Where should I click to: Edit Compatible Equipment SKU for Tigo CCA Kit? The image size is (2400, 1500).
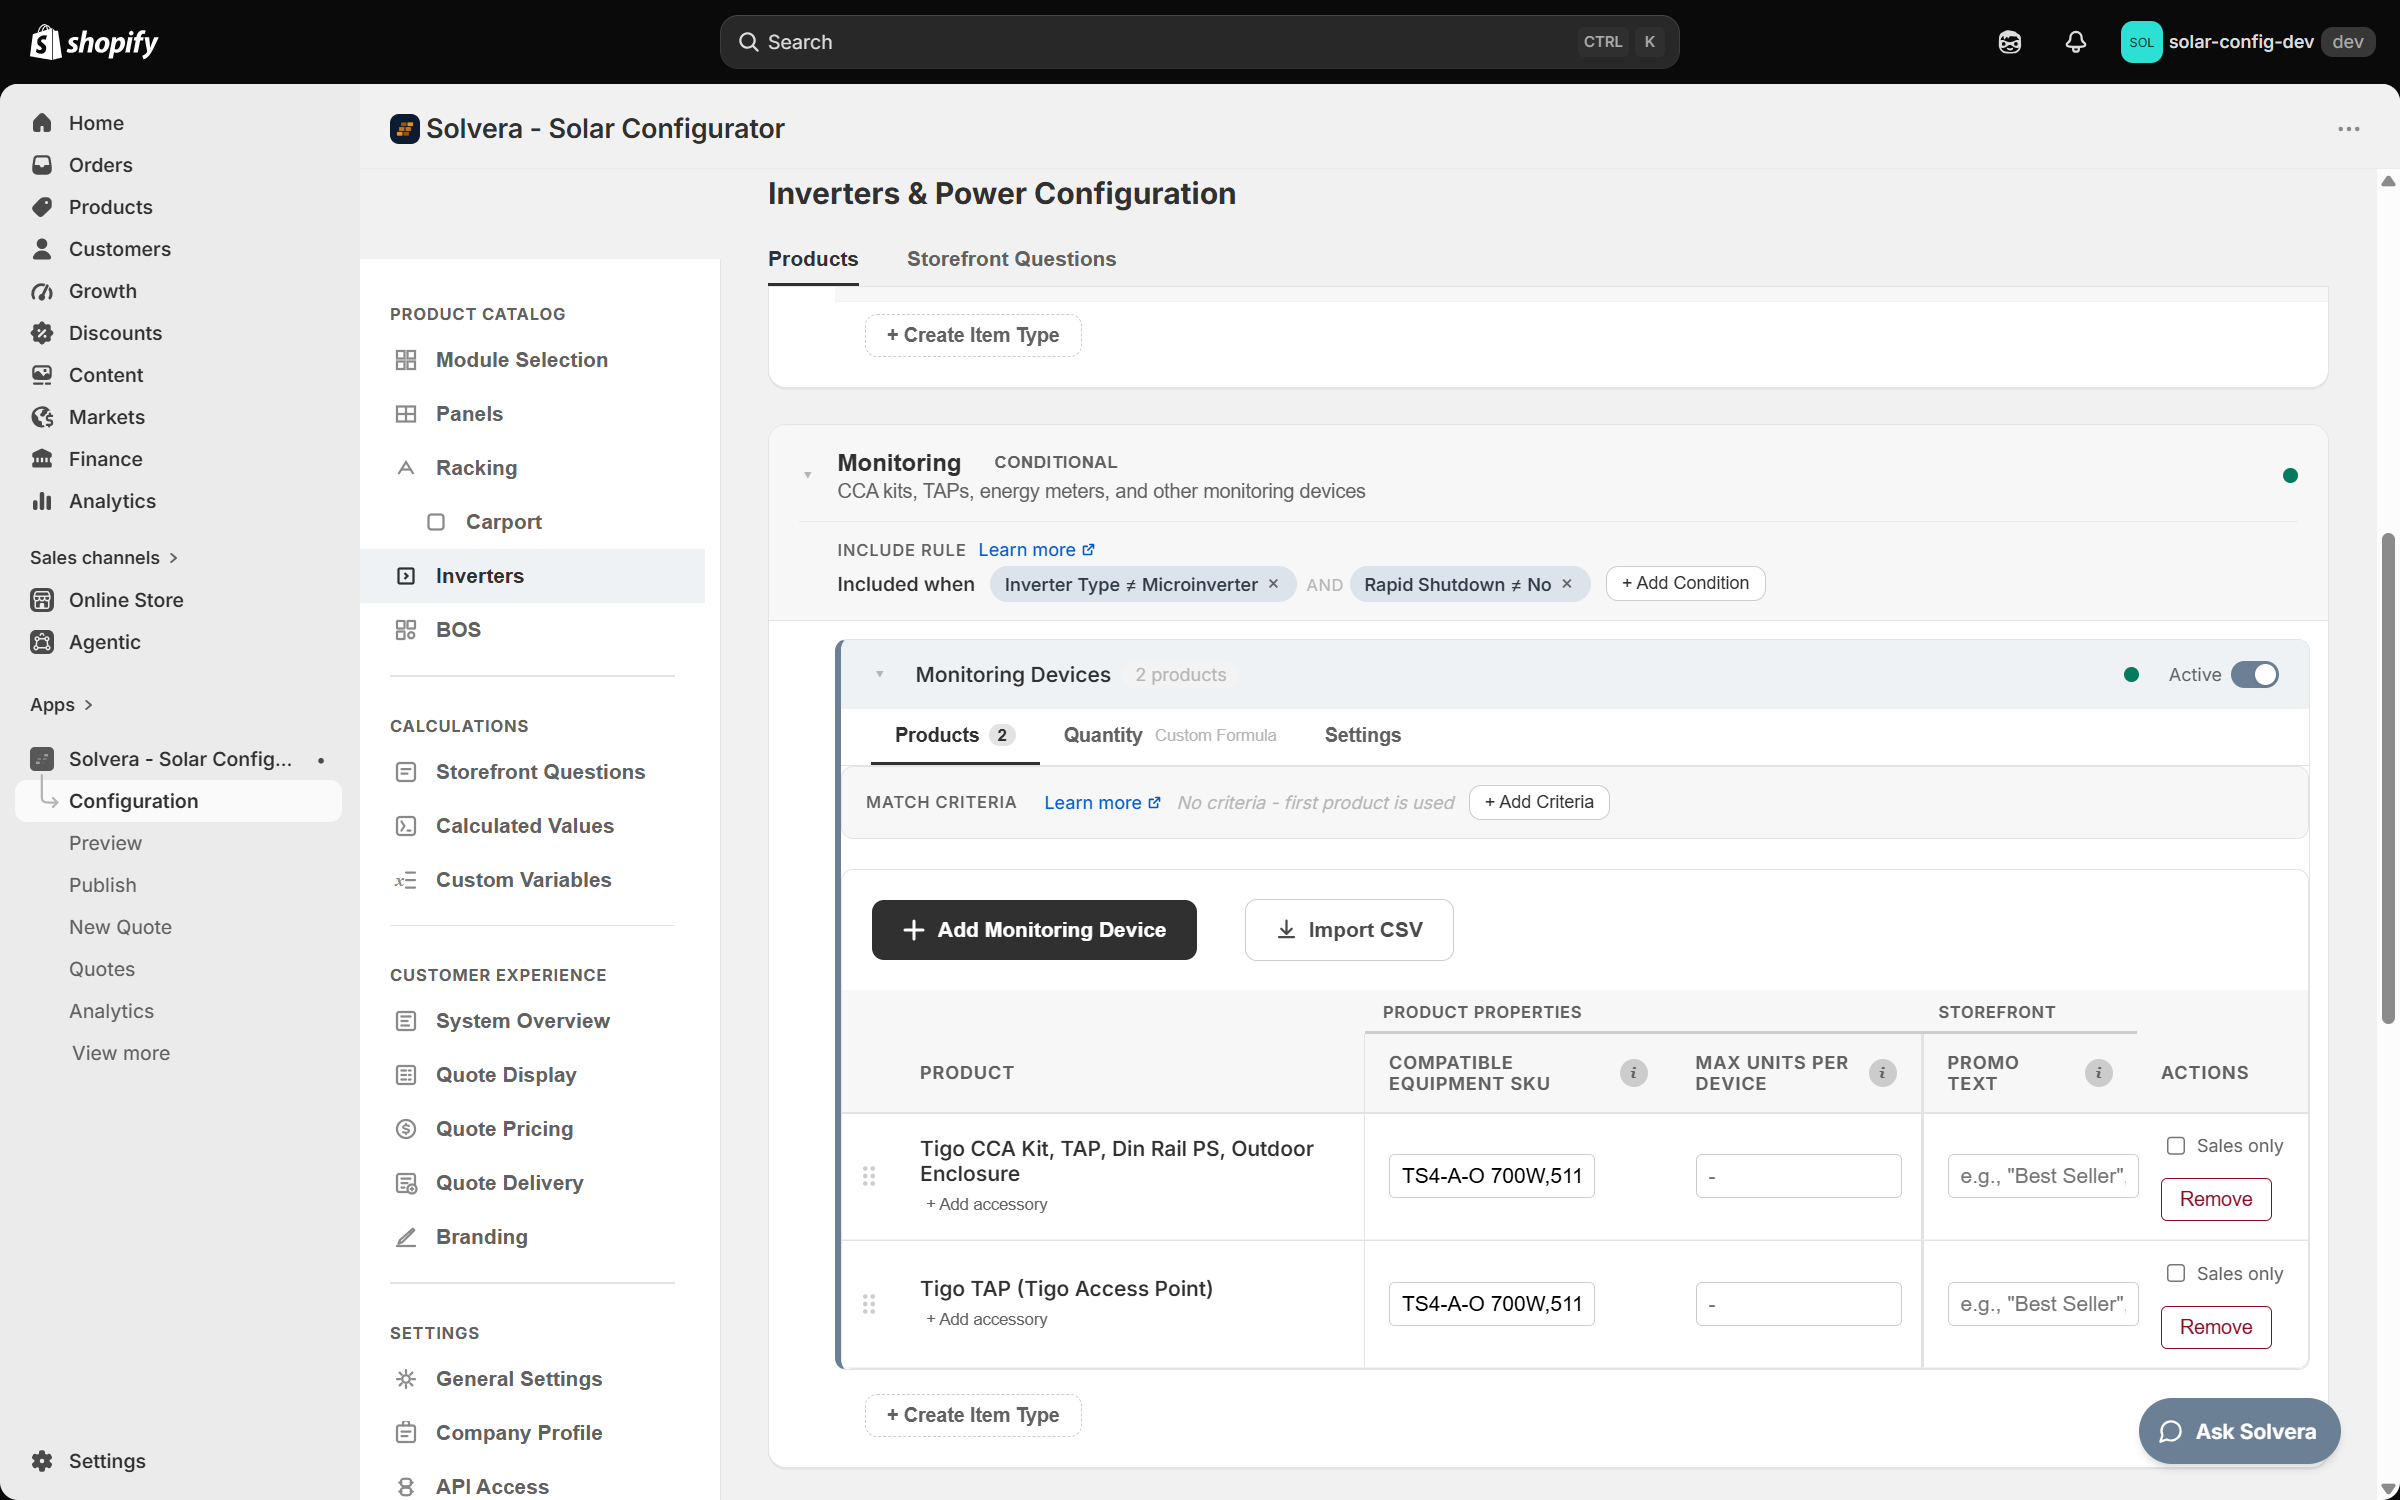click(x=1491, y=1176)
